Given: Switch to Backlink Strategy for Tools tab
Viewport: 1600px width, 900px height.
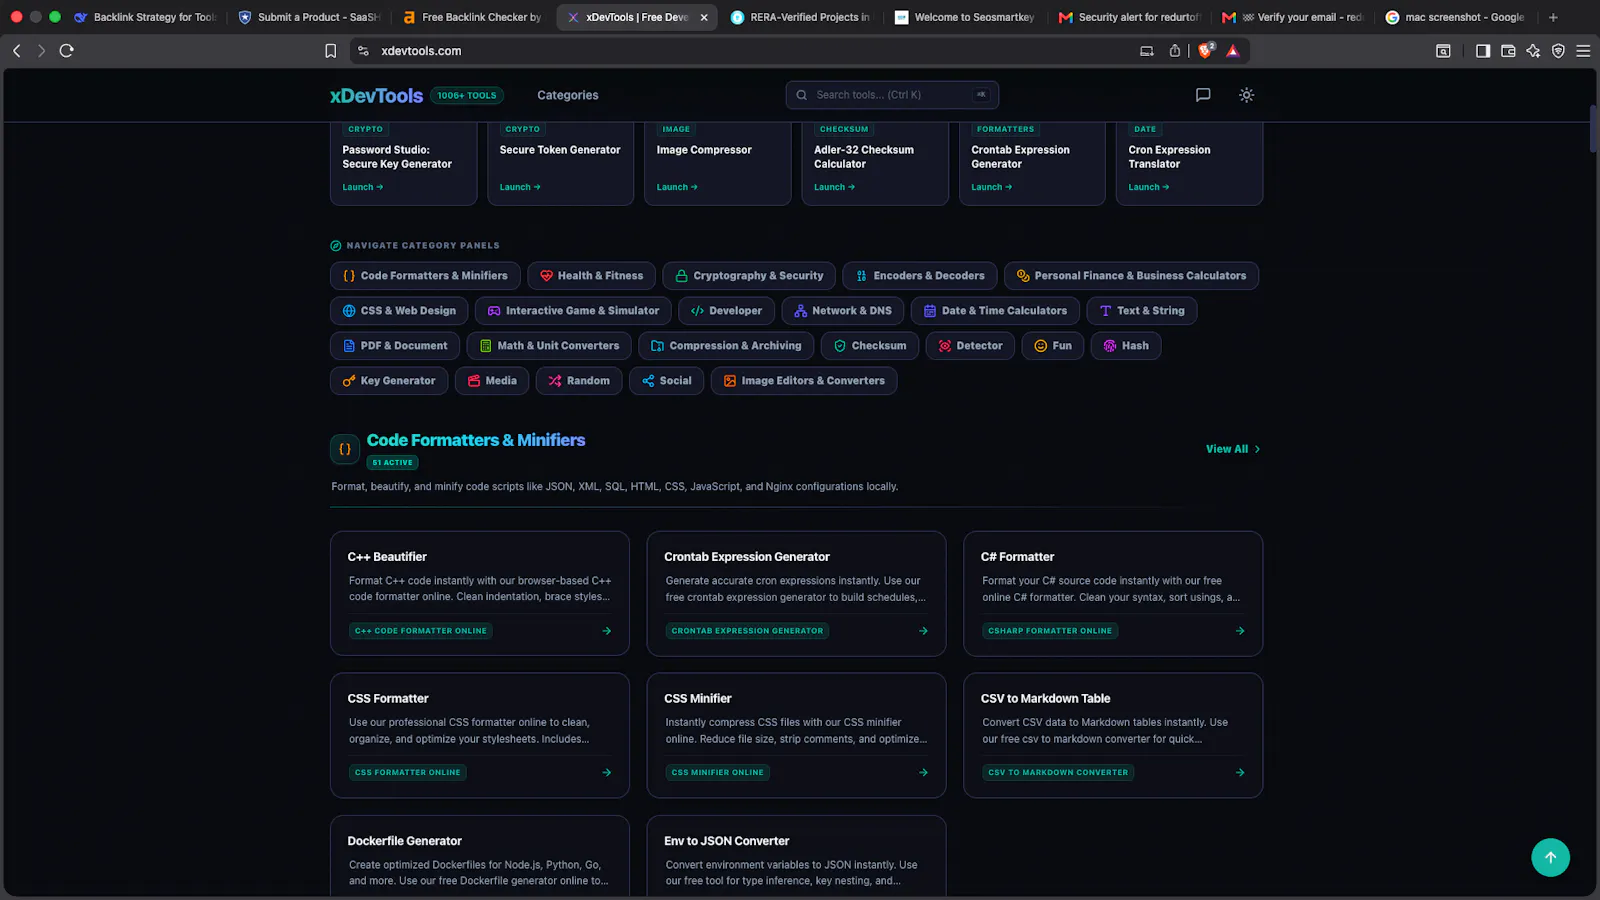Looking at the screenshot, I should [146, 17].
